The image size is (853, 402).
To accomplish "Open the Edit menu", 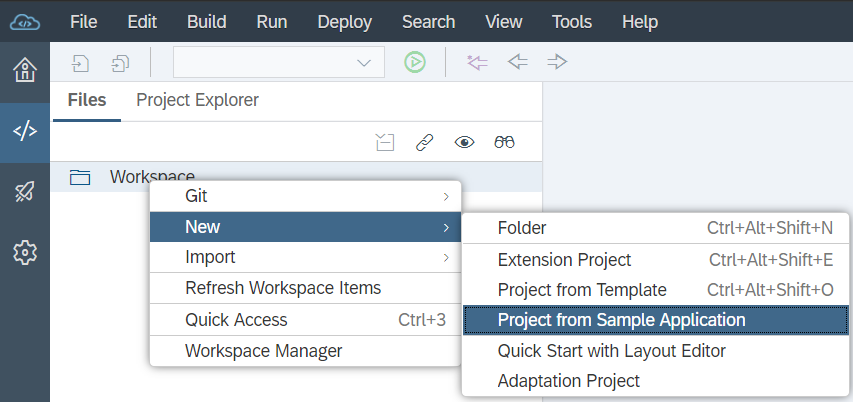I will click(x=142, y=22).
